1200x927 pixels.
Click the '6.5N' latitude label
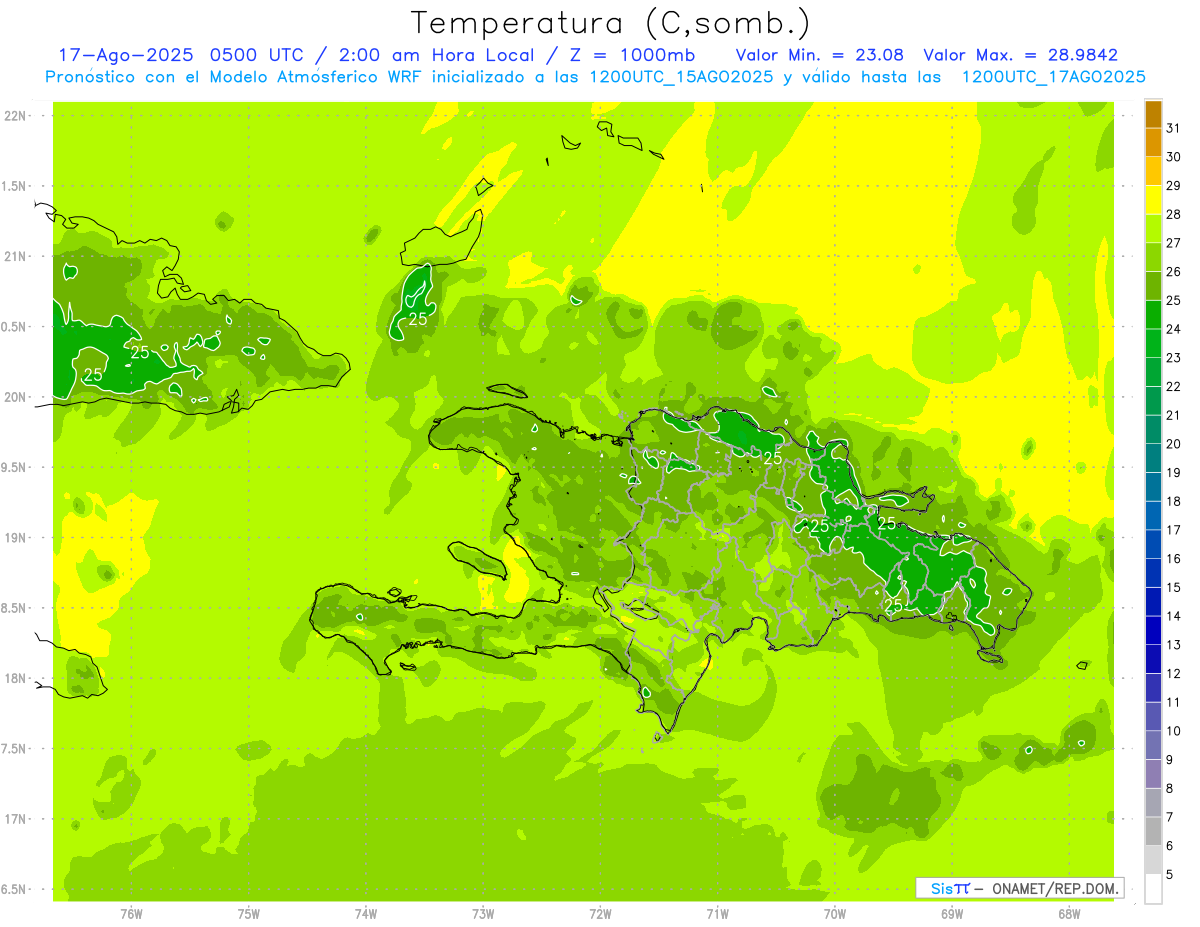15,889
